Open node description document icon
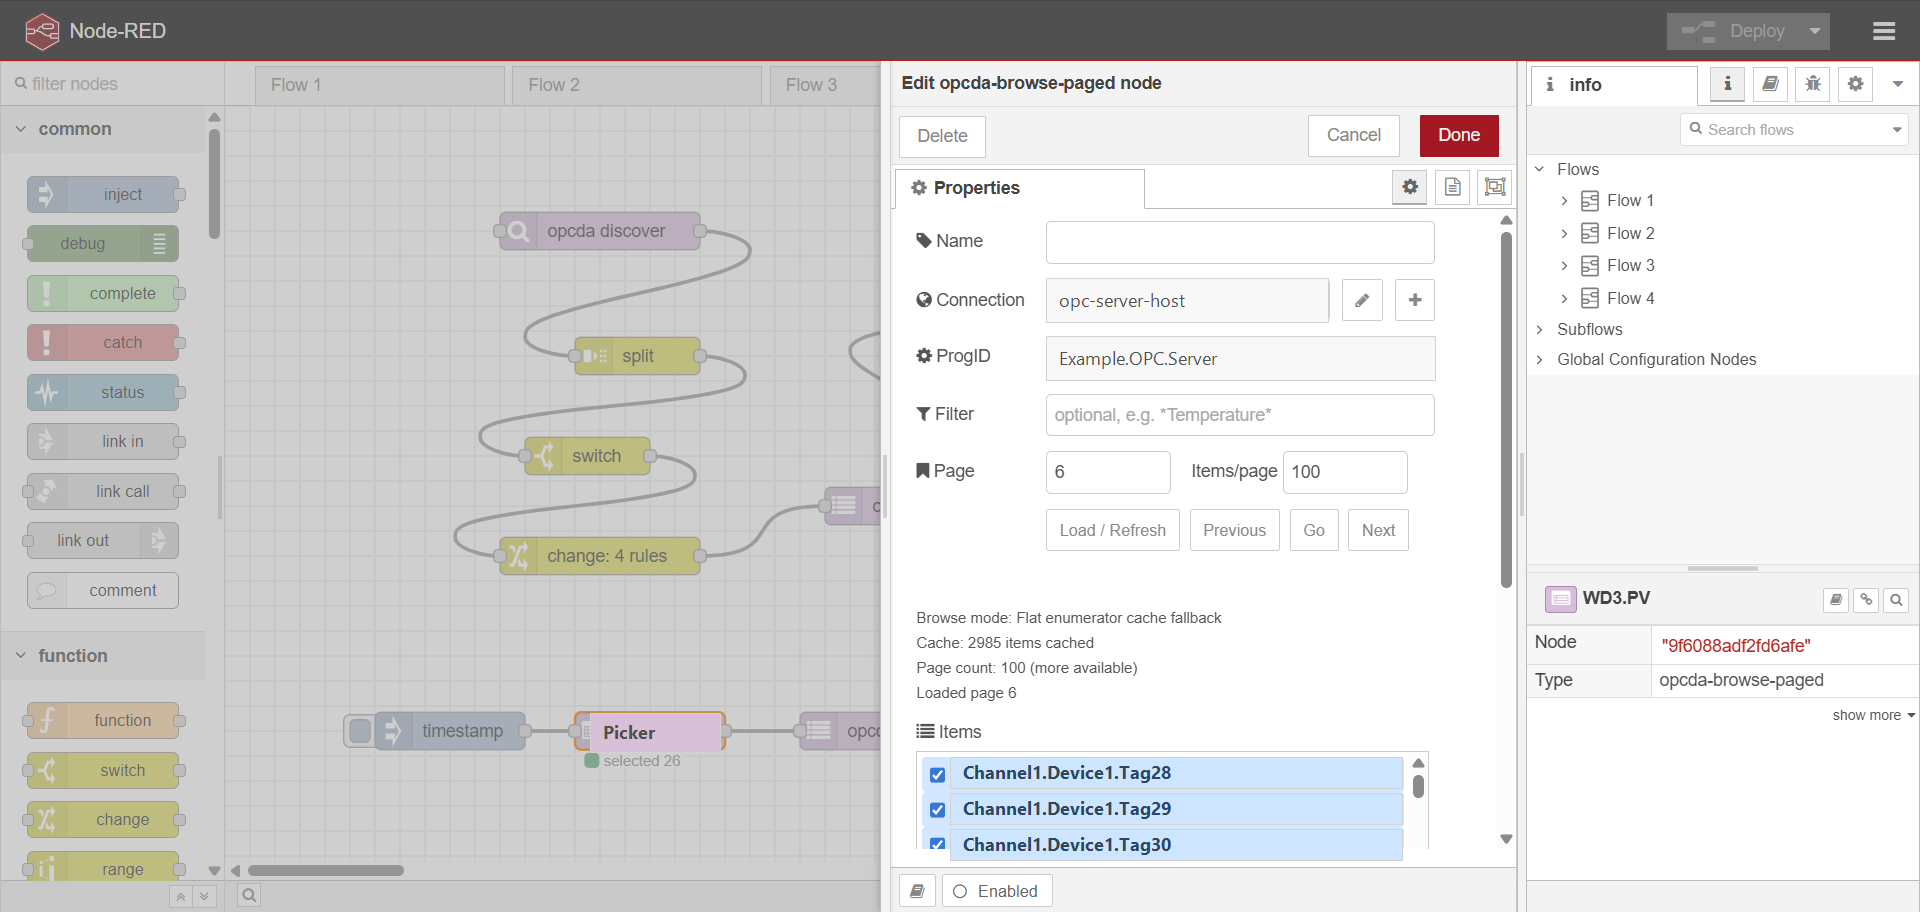 click(1453, 187)
